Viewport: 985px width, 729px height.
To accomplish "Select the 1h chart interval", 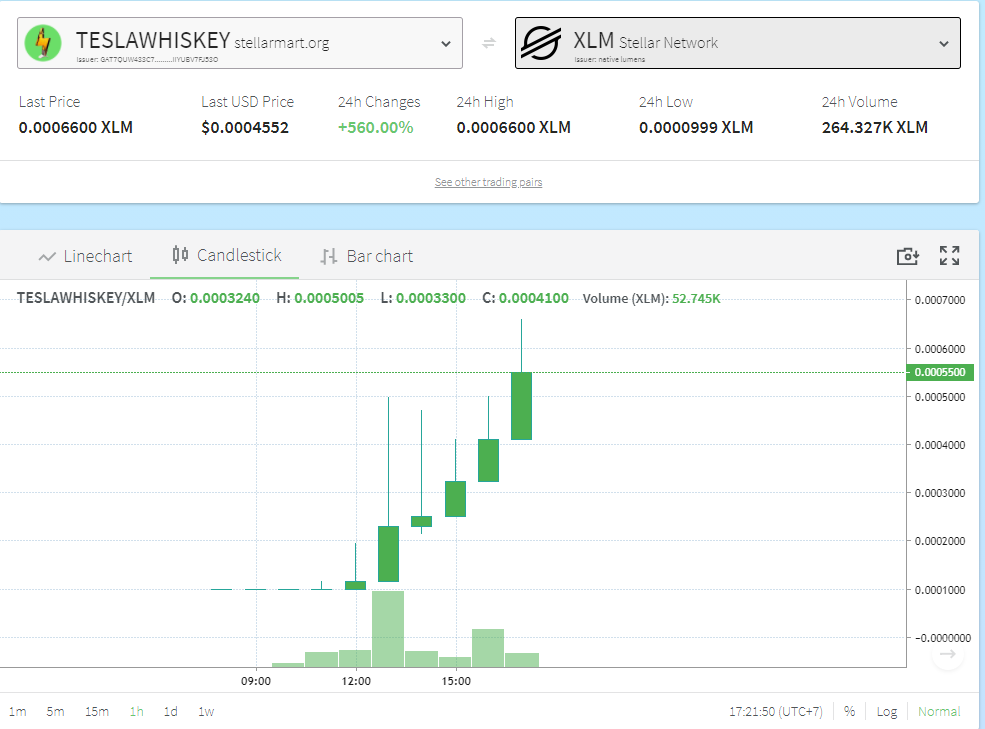I will point(136,711).
